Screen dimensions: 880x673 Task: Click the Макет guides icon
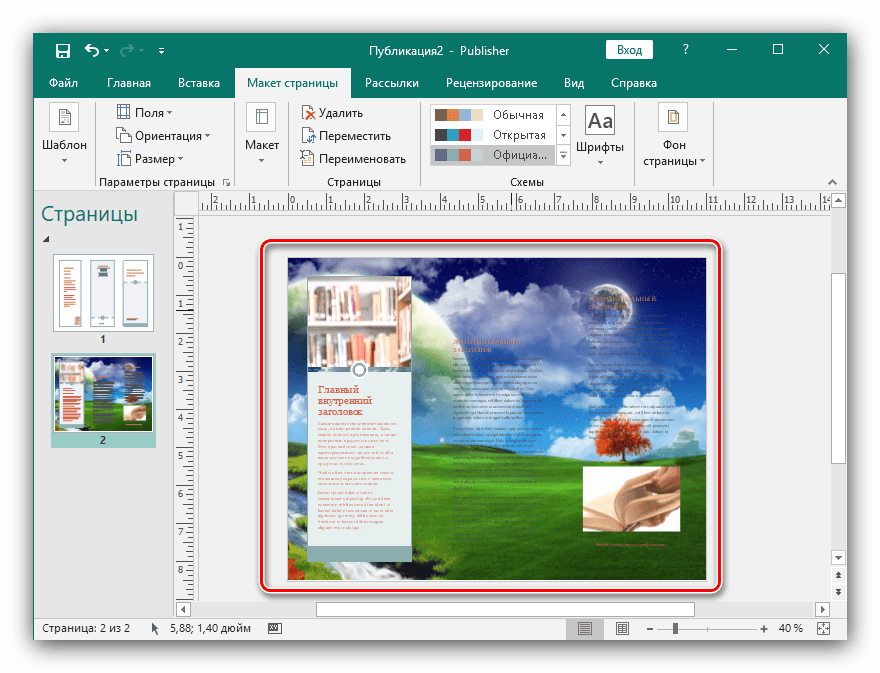pyautogui.click(x=261, y=118)
